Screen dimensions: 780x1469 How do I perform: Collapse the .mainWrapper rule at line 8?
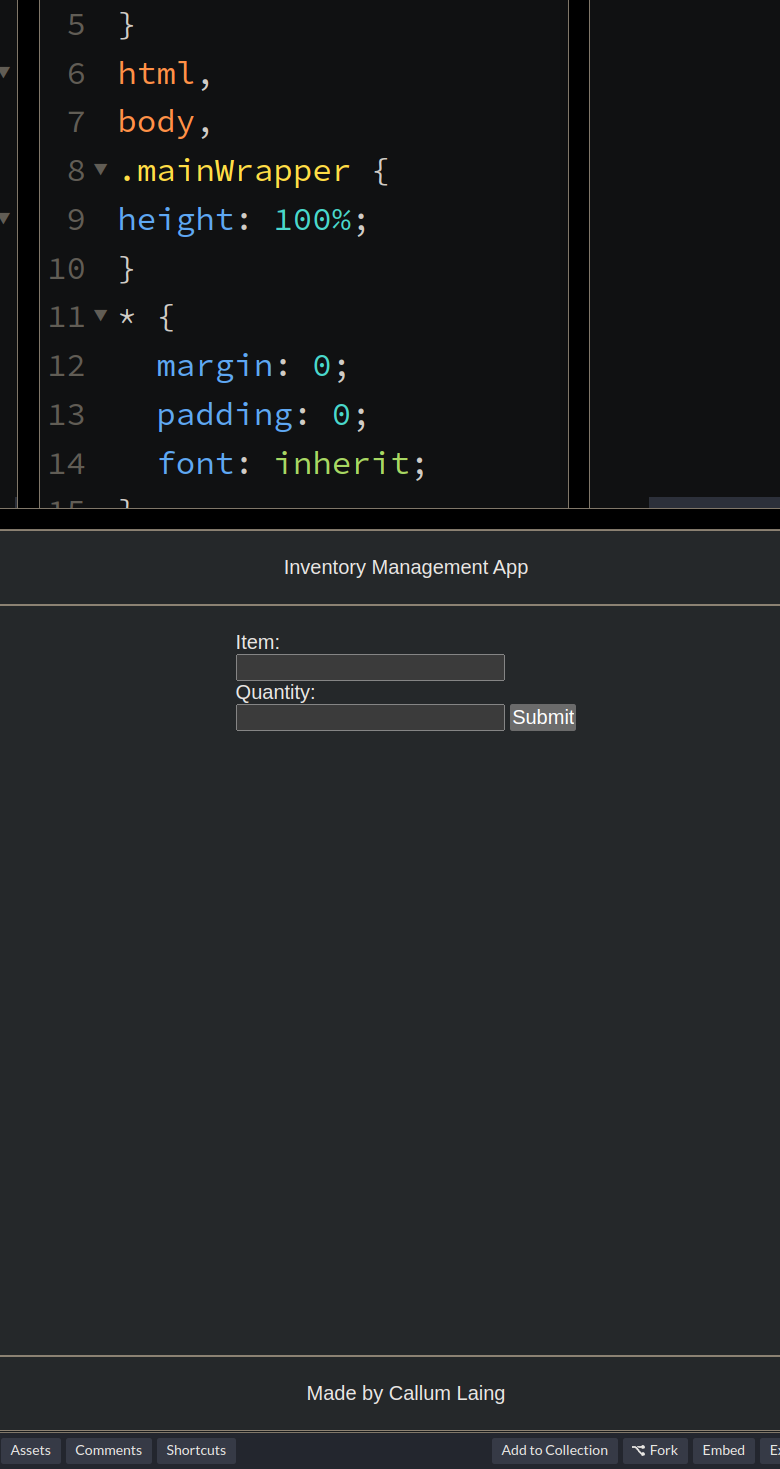coord(100,170)
